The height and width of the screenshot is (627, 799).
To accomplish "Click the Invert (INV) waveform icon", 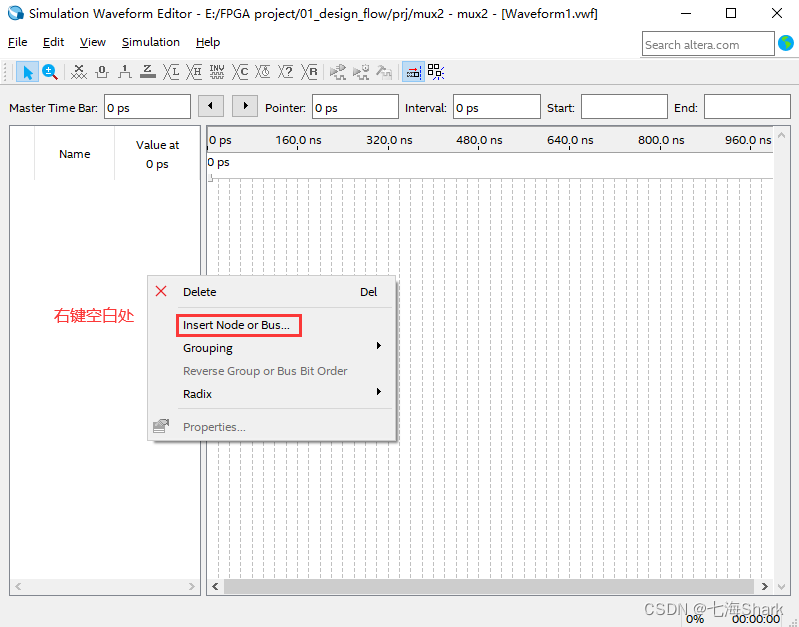I will coord(217,72).
